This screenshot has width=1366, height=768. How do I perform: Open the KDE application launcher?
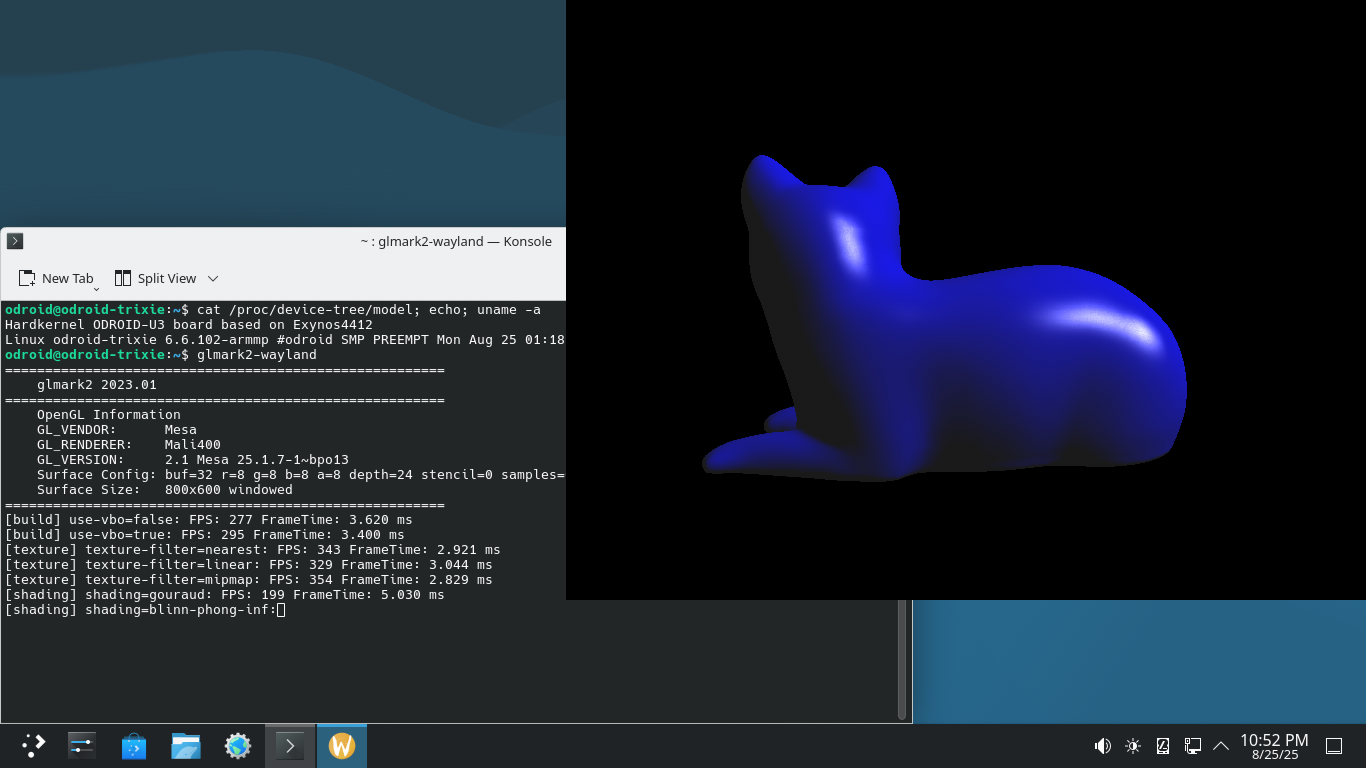[x=34, y=745]
